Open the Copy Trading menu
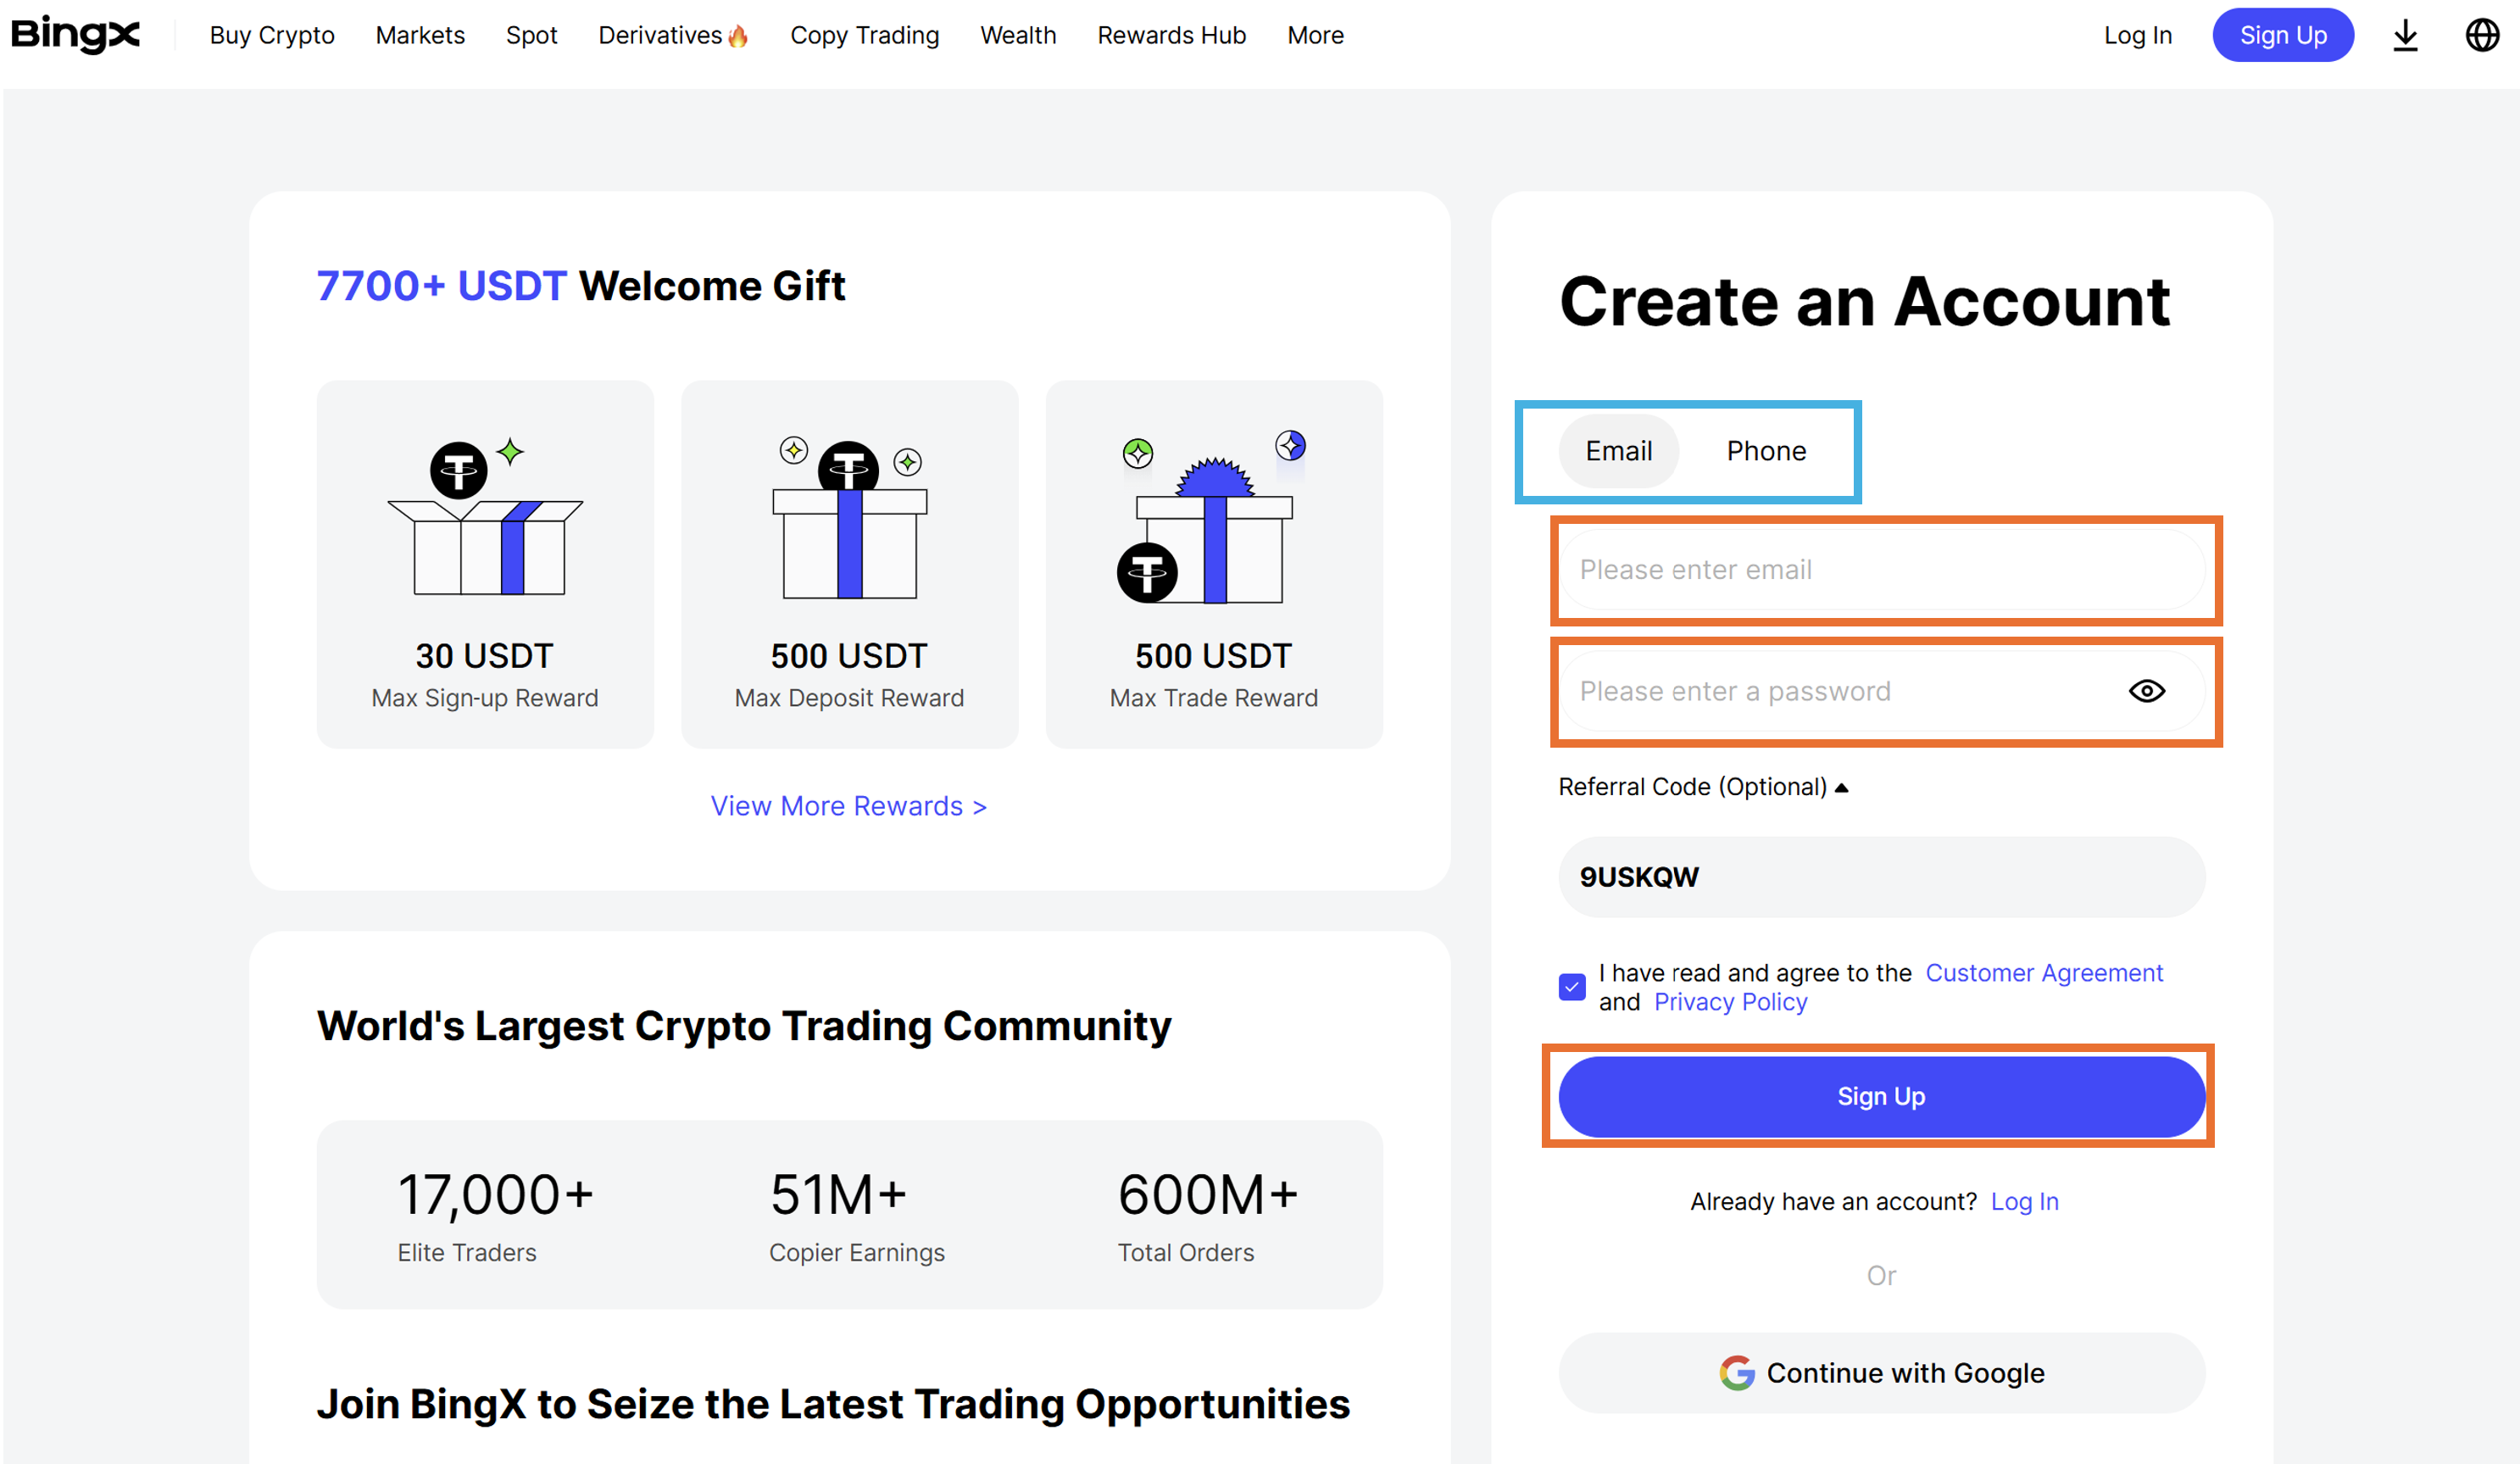Viewport: 2520px width, 1464px height. pos(864,35)
